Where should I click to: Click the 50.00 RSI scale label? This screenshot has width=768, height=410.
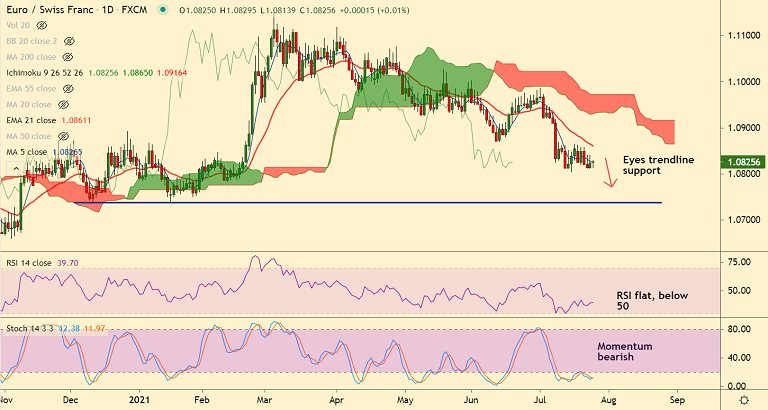coord(739,290)
